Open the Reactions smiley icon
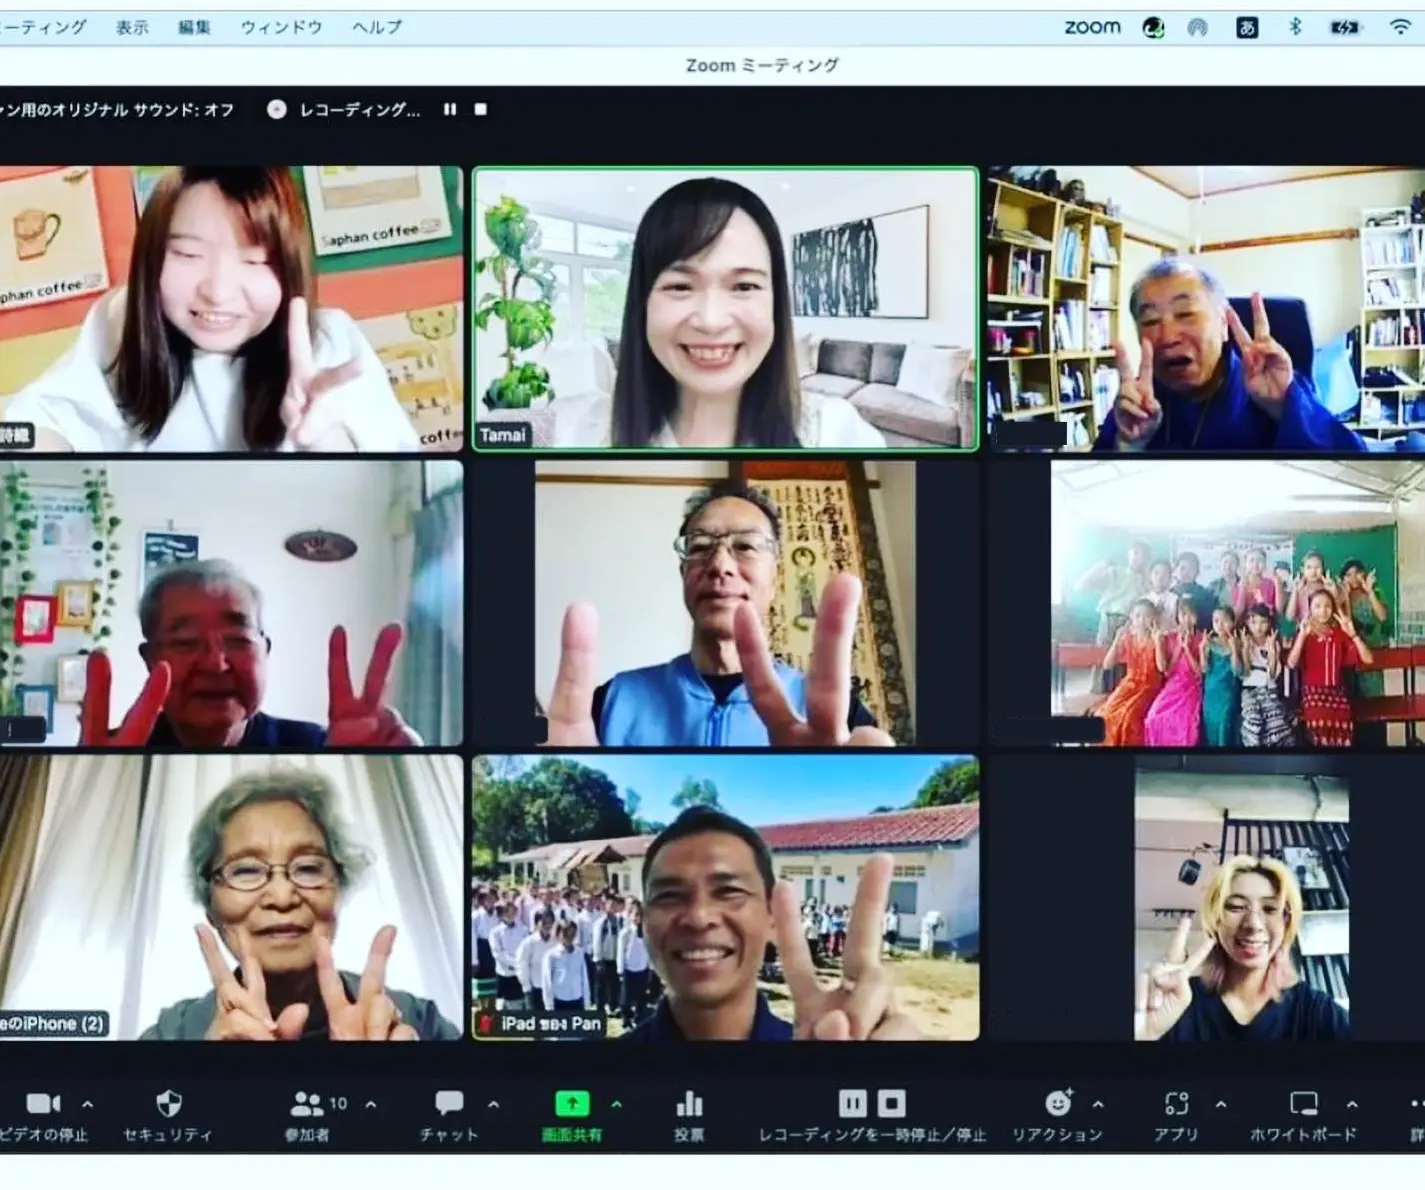1425x1190 pixels. pyautogui.click(x=1057, y=1103)
